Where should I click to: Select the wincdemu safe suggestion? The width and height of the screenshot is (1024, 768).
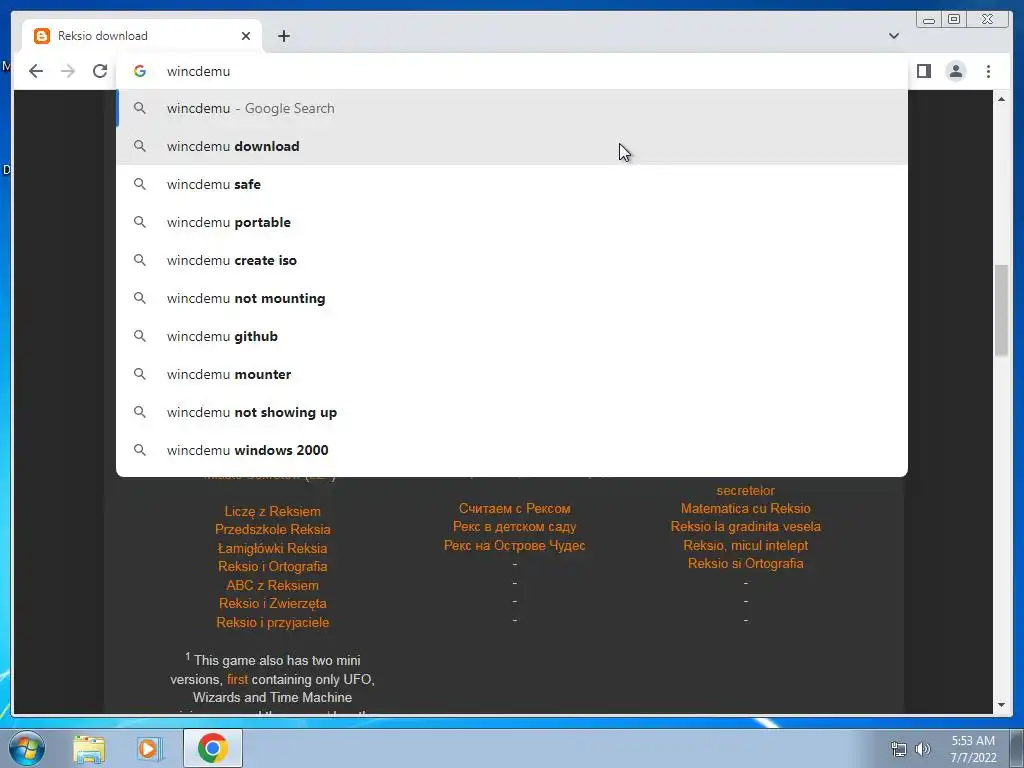[x=512, y=184]
